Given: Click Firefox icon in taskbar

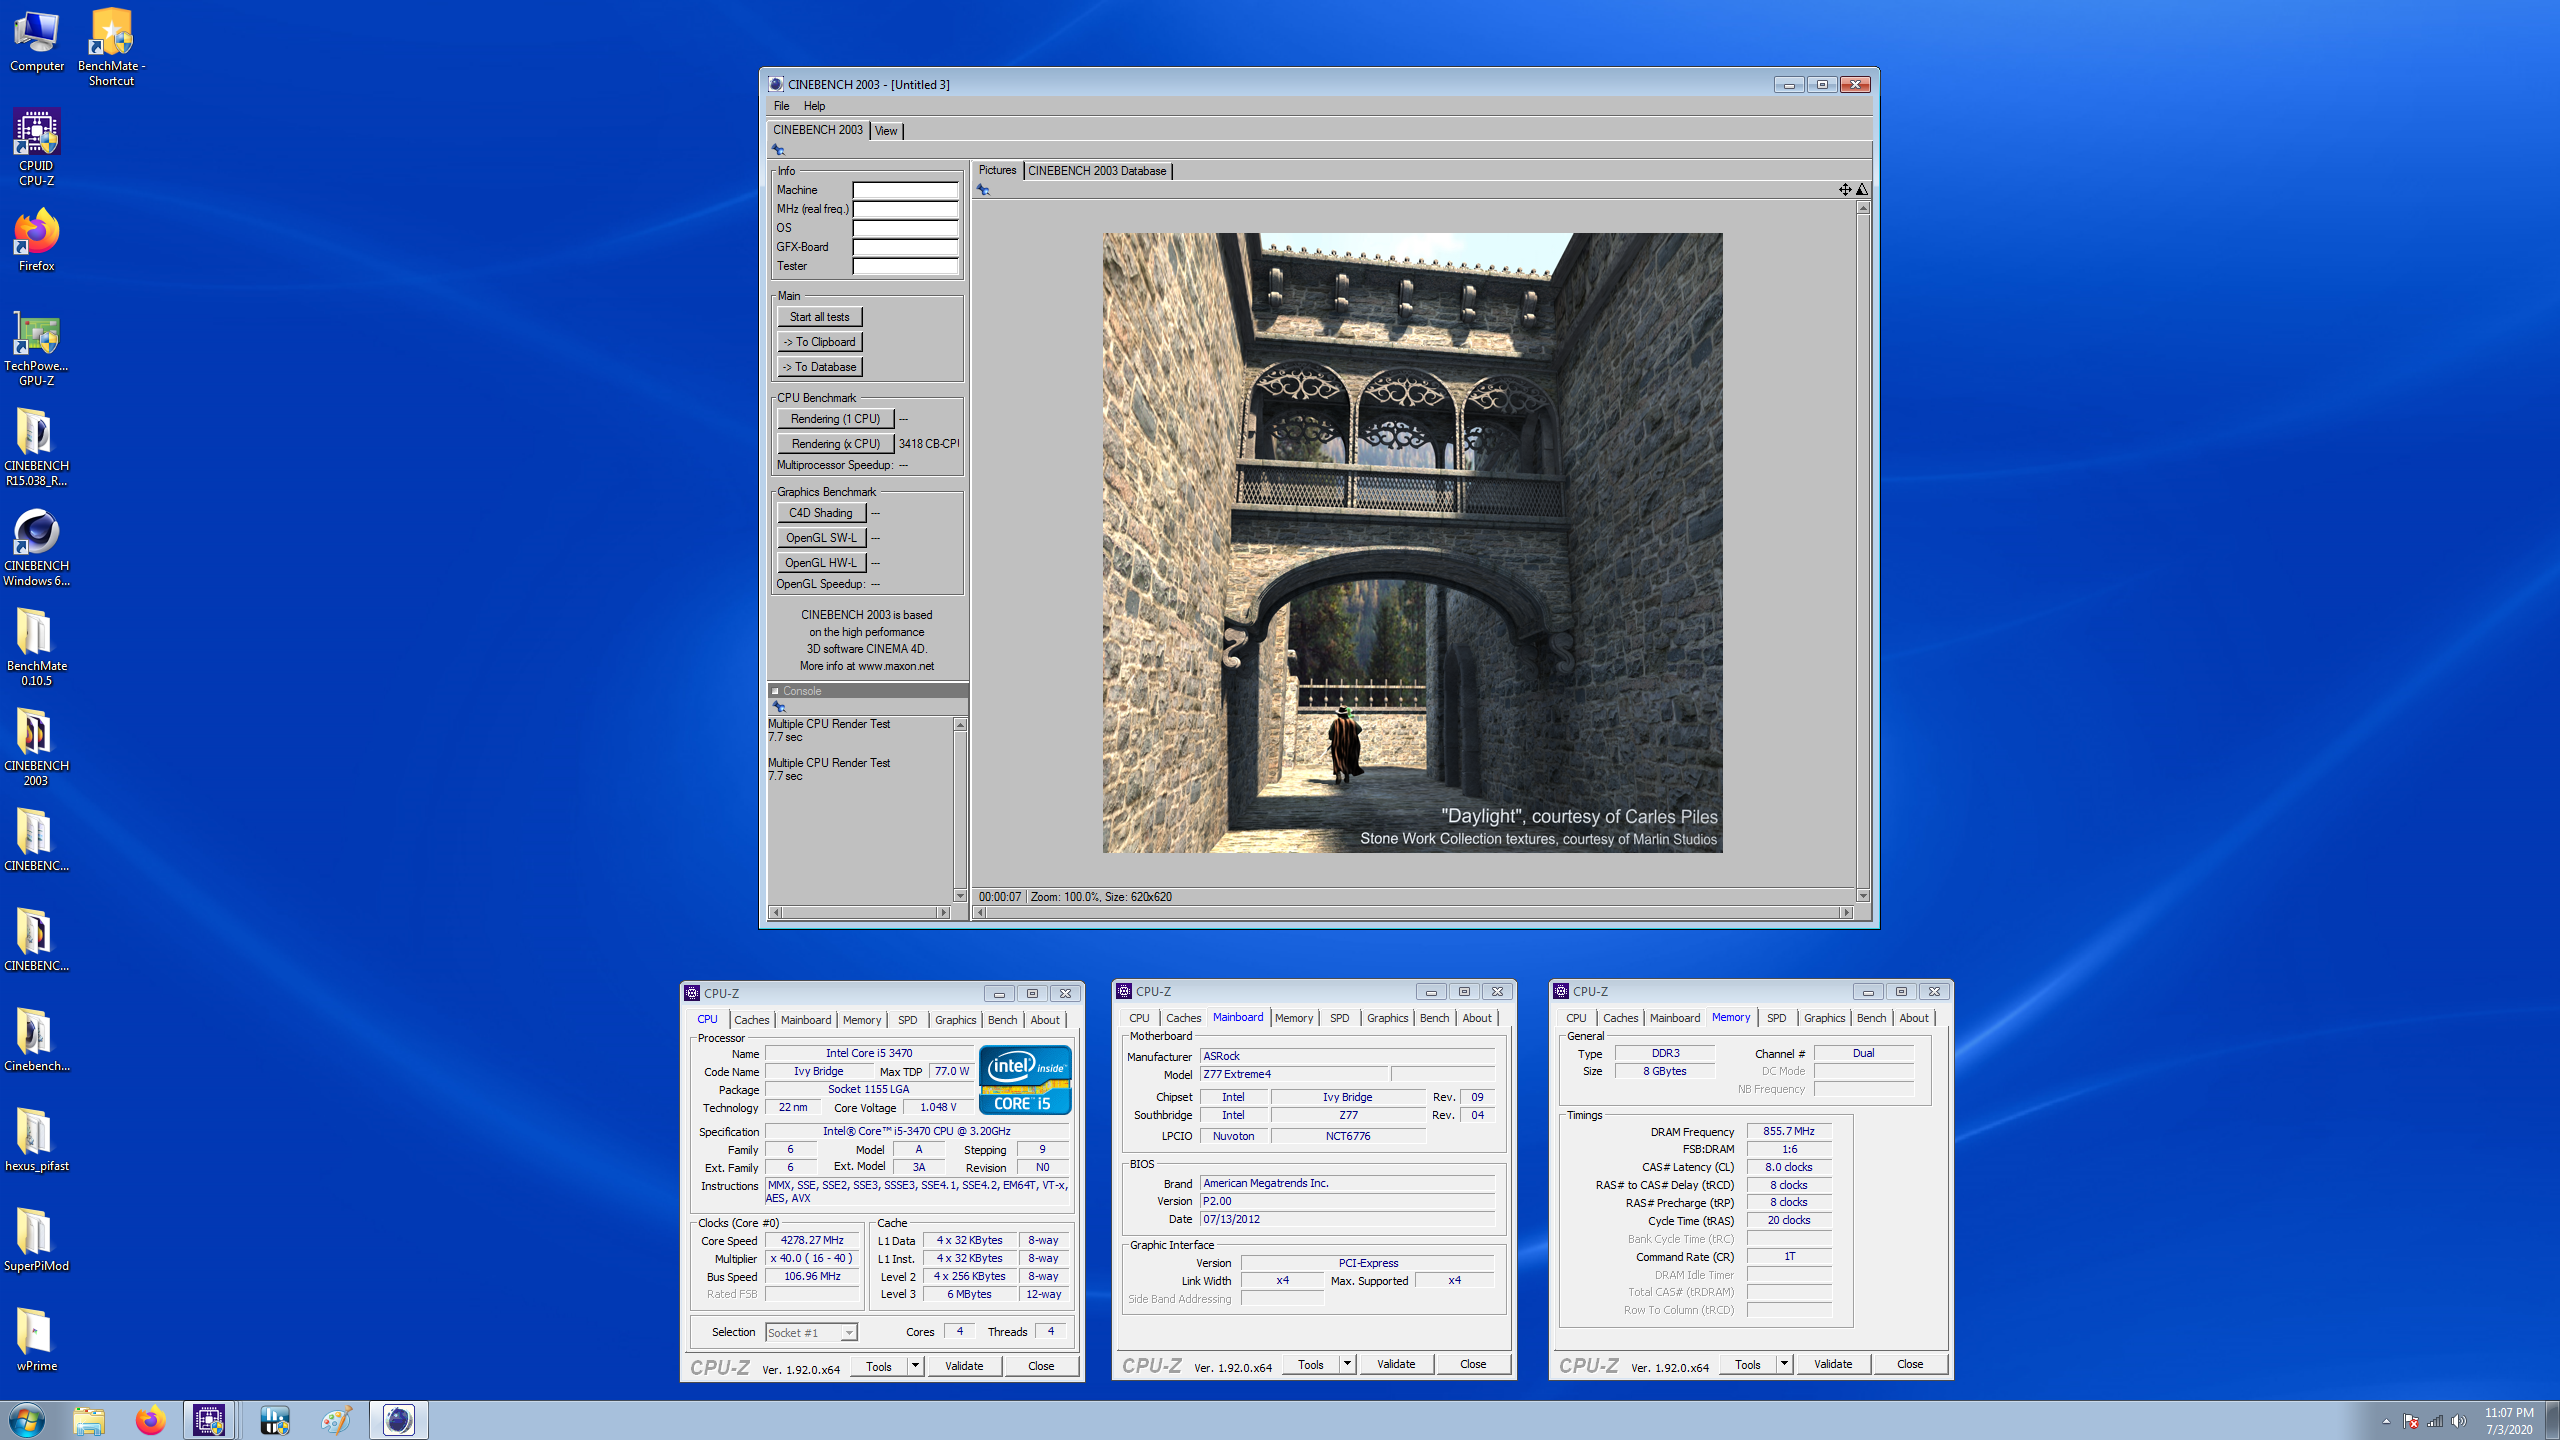Looking at the screenshot, I should [151, 1420].
